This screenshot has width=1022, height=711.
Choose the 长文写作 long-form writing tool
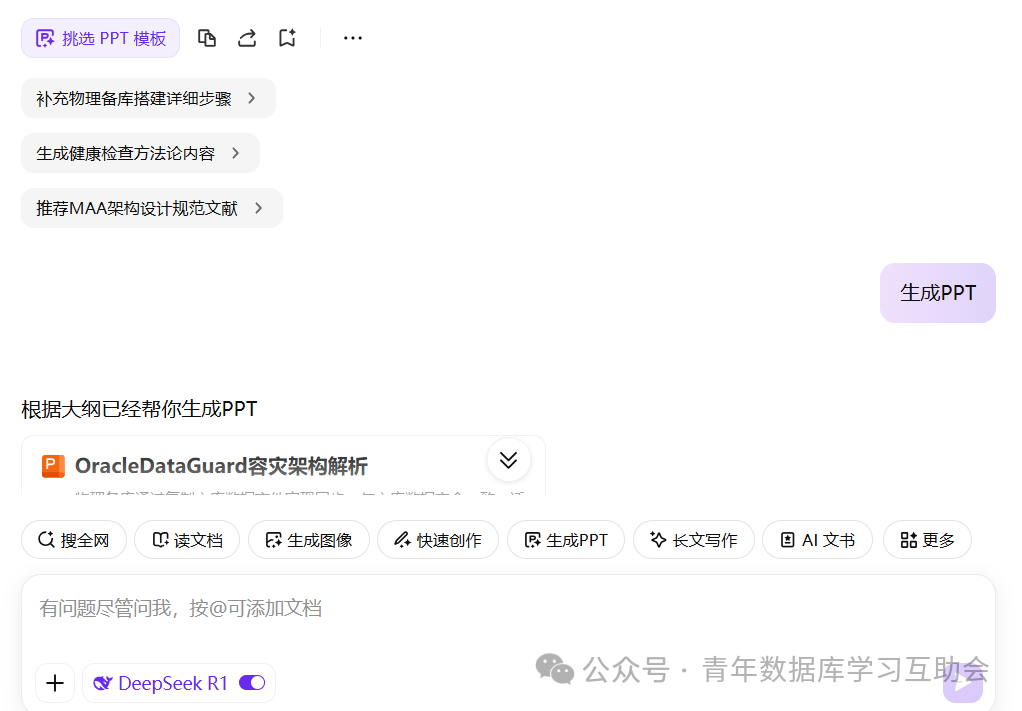694,540
